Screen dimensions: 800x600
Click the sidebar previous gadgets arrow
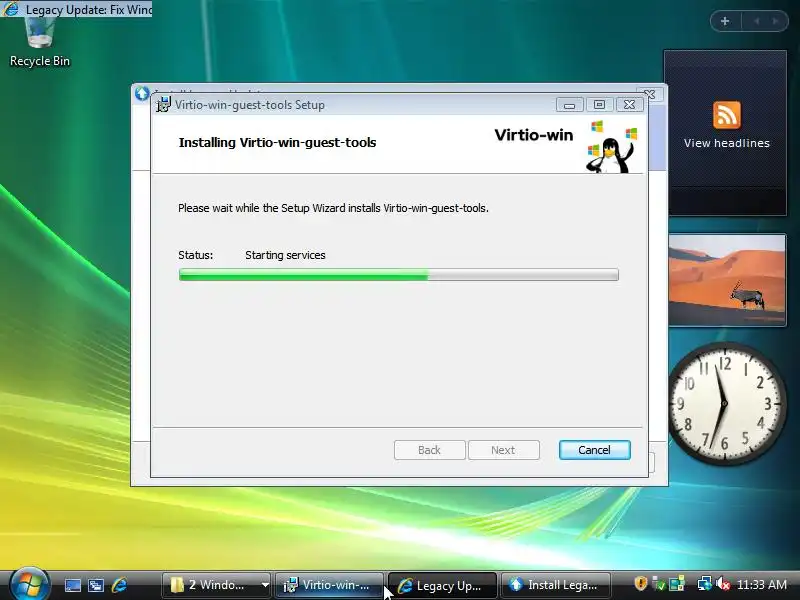click(x=756, y=21)
